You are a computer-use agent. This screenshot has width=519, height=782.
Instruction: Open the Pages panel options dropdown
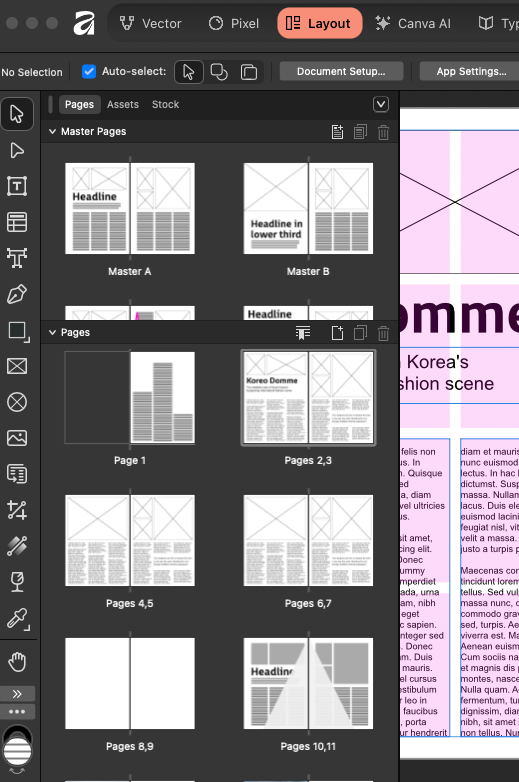pos(381,104)
